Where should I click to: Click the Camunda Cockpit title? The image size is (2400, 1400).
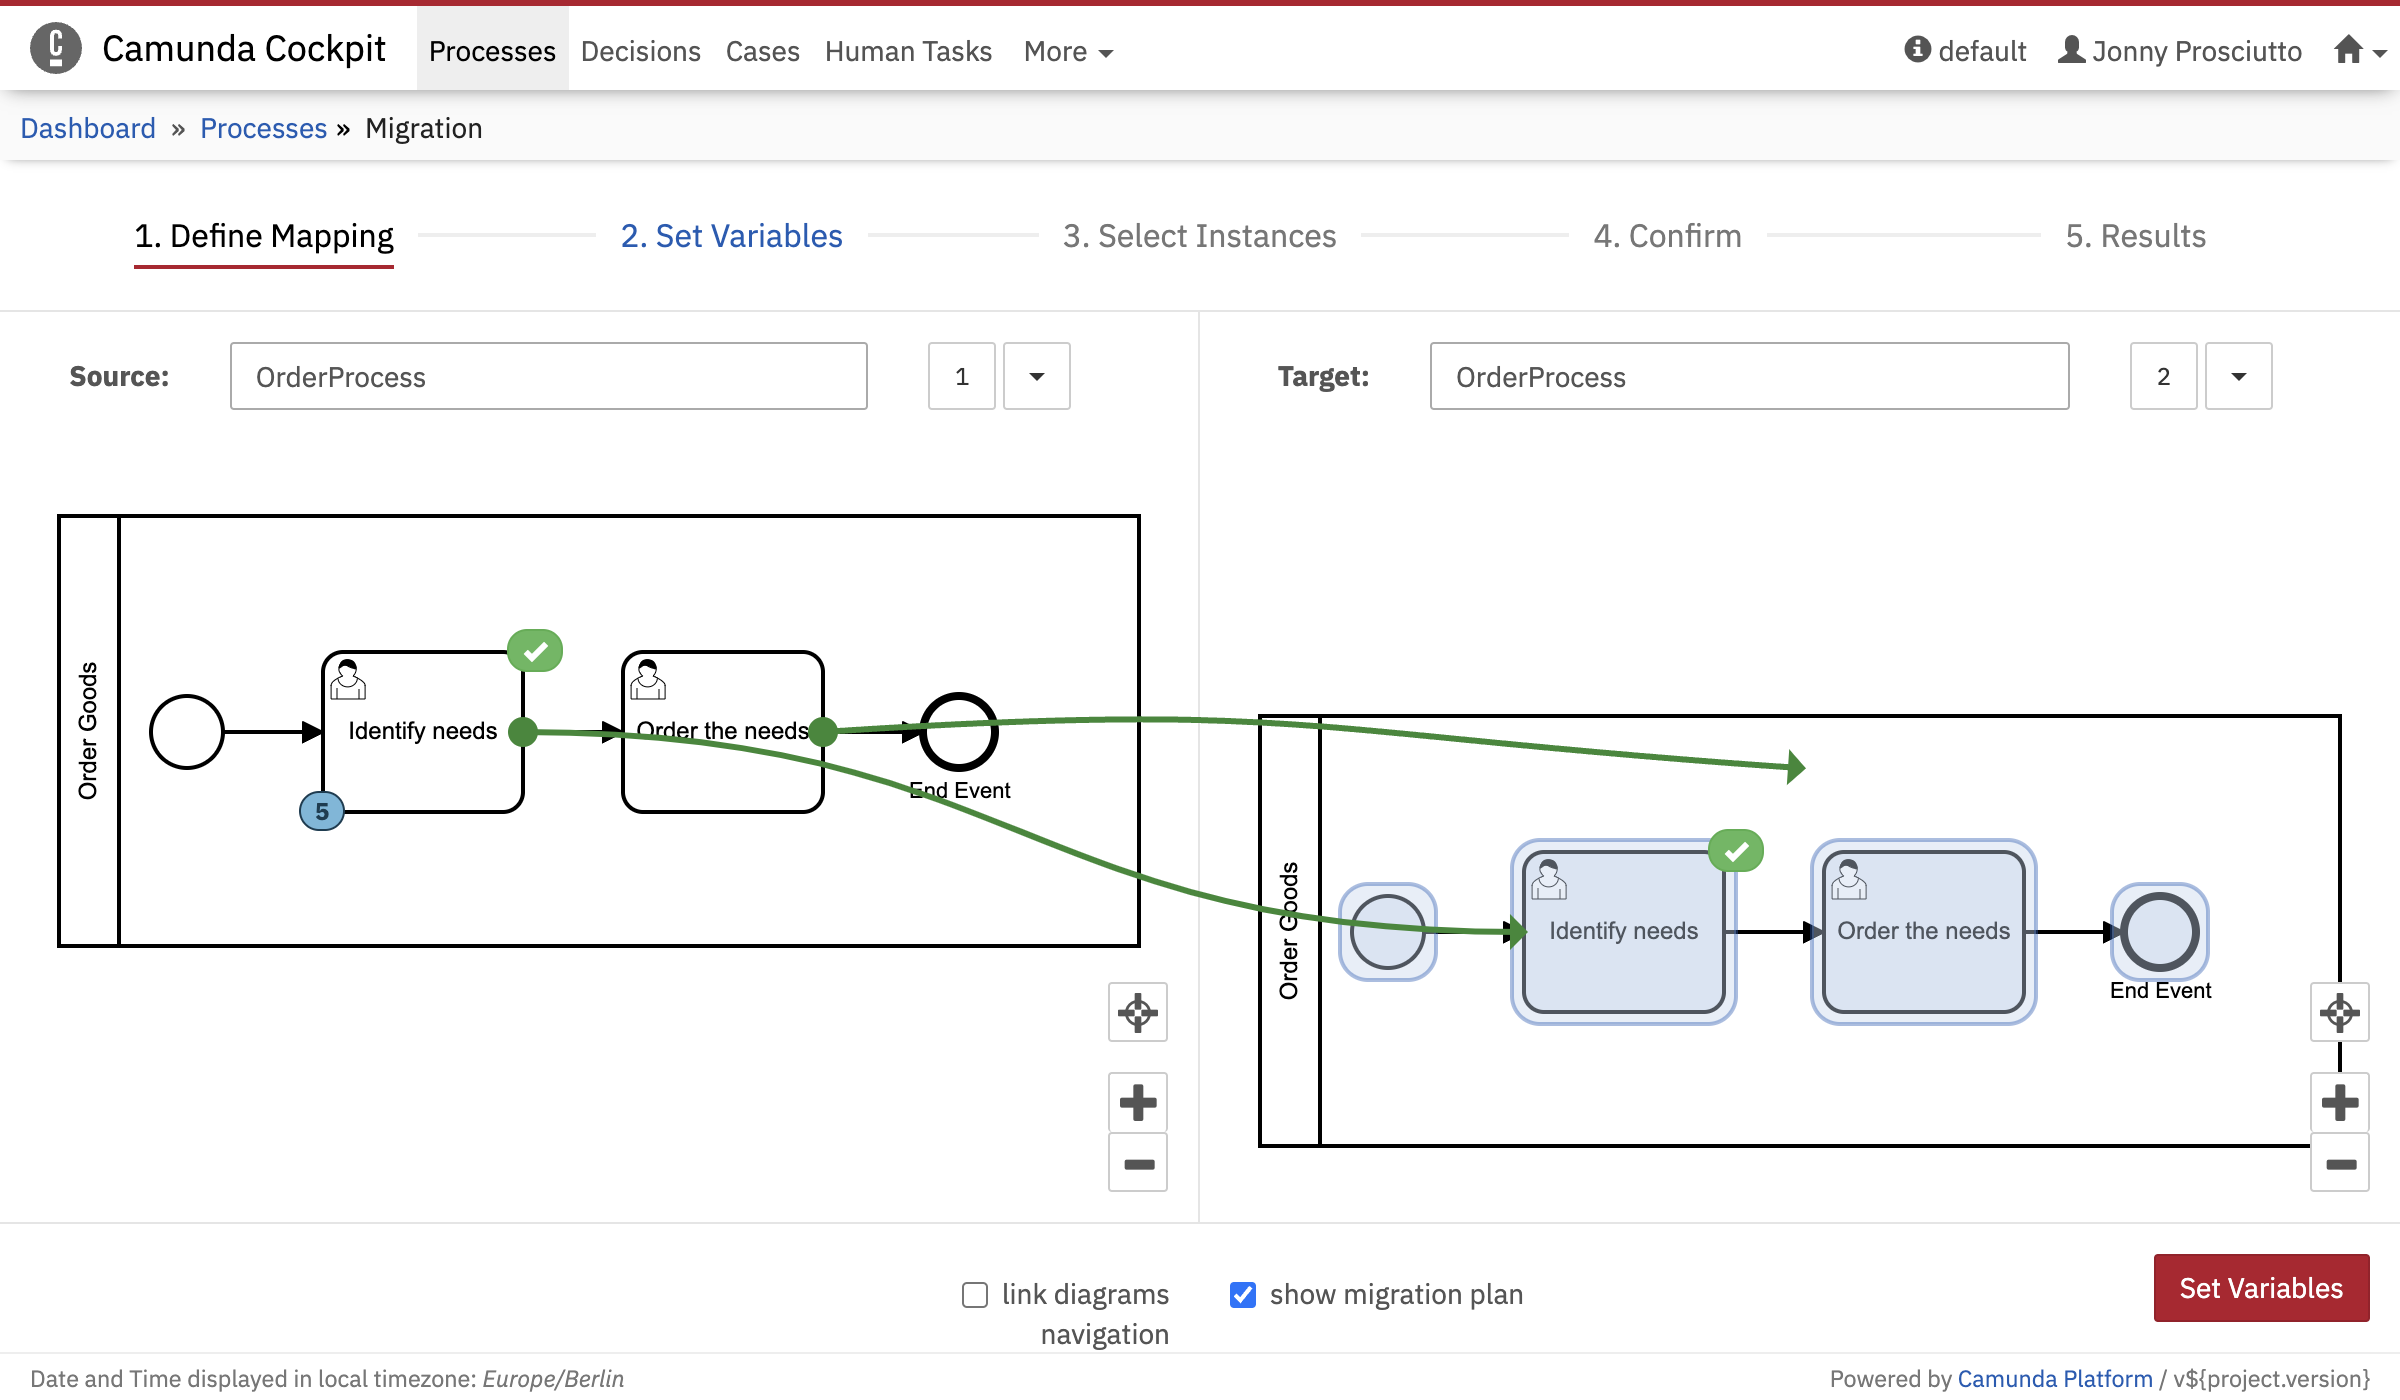click(x=244, y=48)
